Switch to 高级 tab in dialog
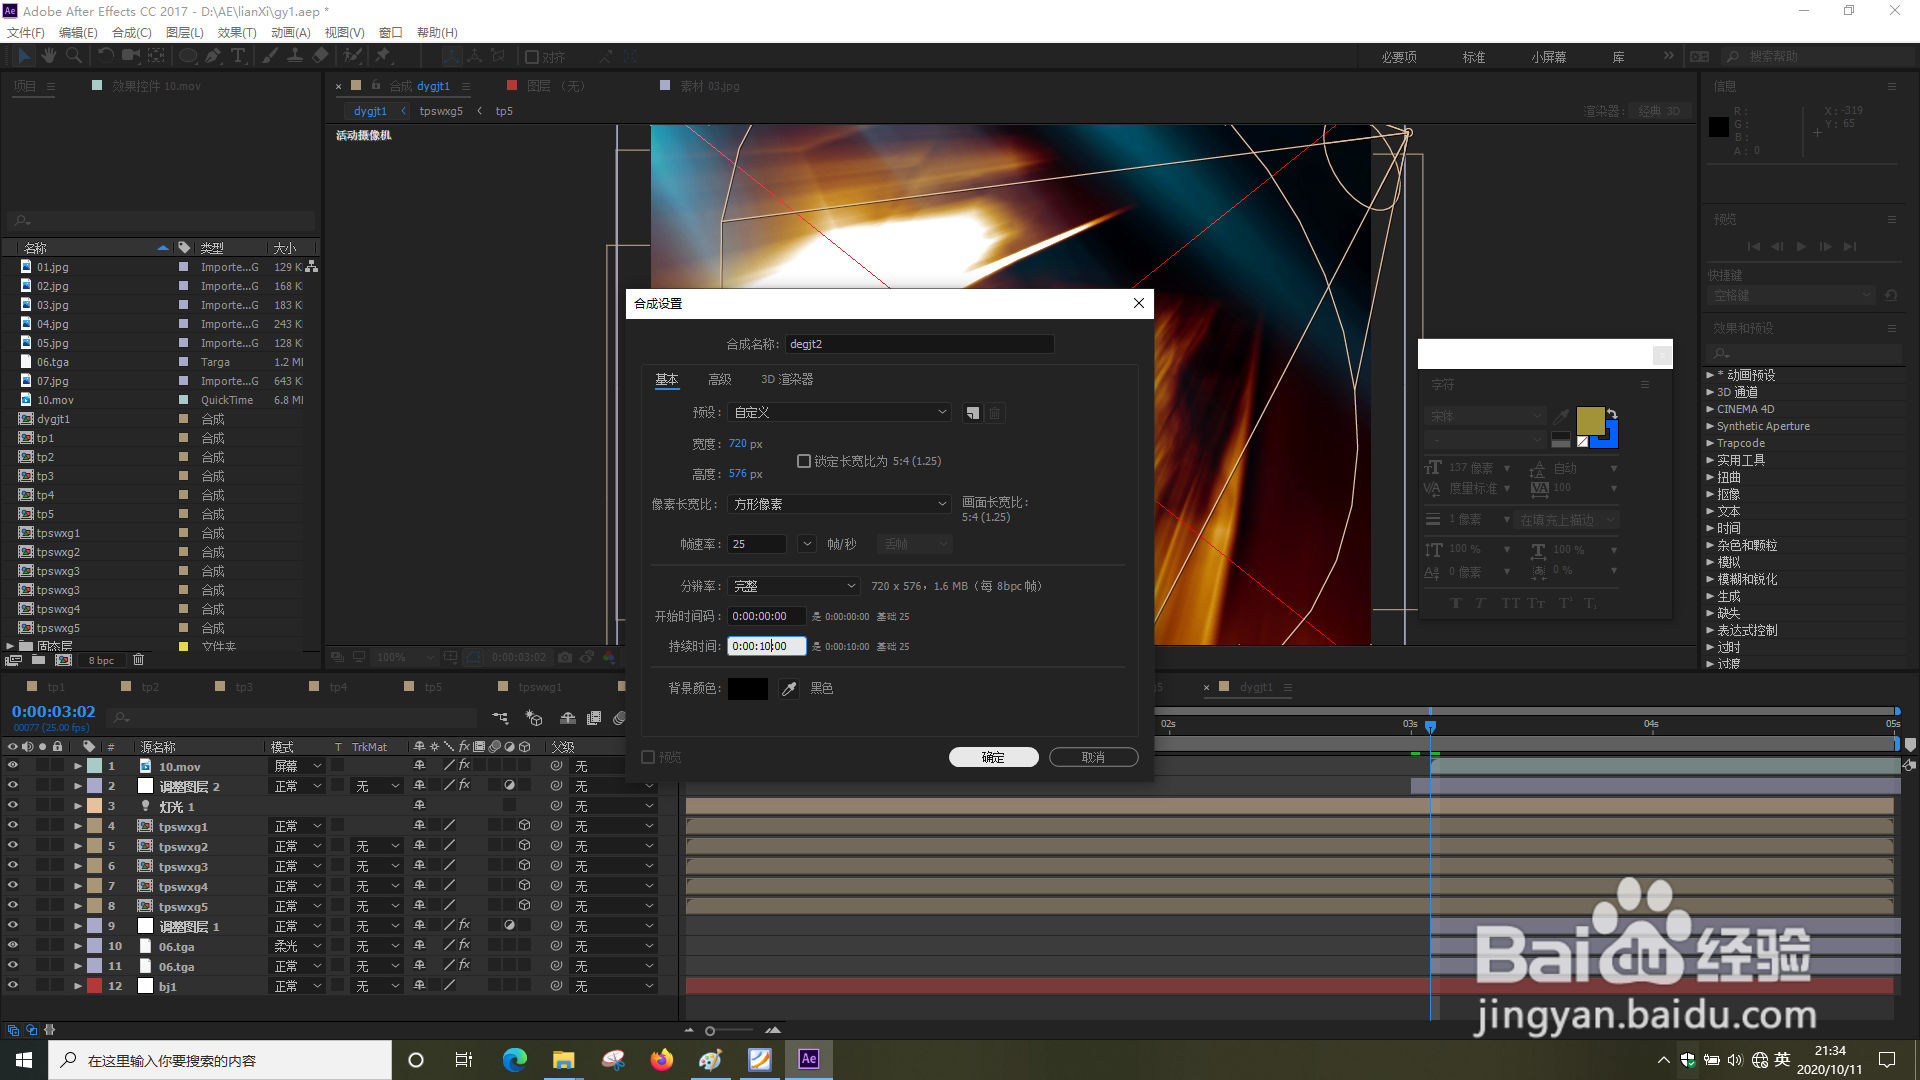The height and width of the screenshot is (1080, 1920). [720, 379]
